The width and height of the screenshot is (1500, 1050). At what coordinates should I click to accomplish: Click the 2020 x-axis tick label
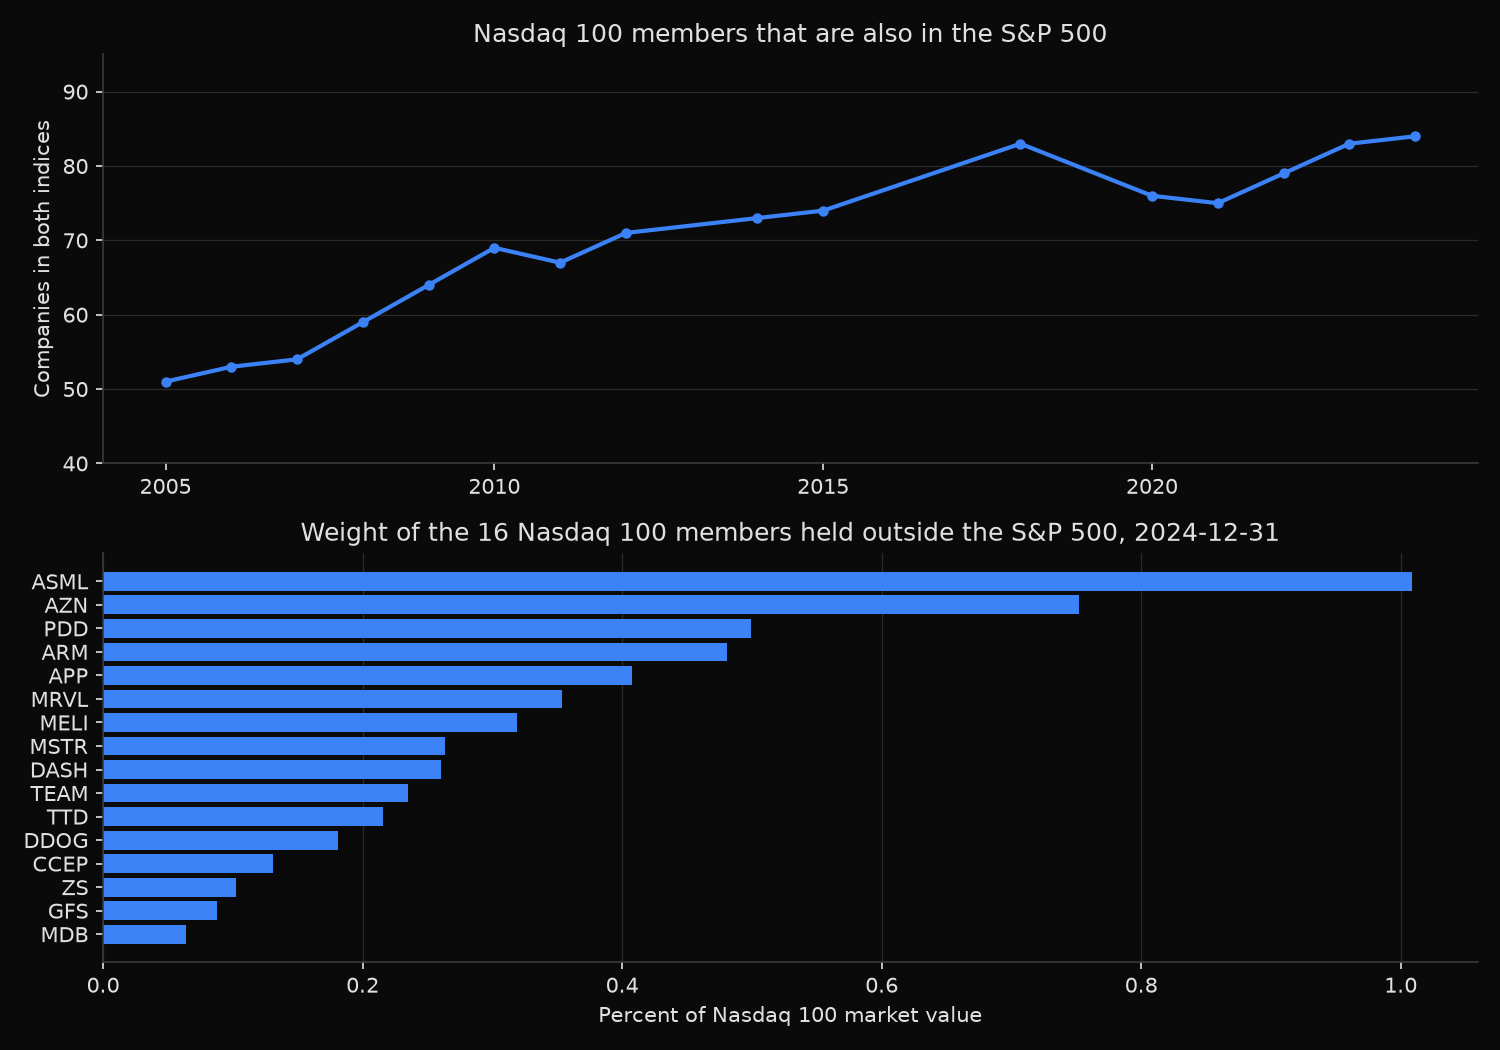tap(1152, 487)
